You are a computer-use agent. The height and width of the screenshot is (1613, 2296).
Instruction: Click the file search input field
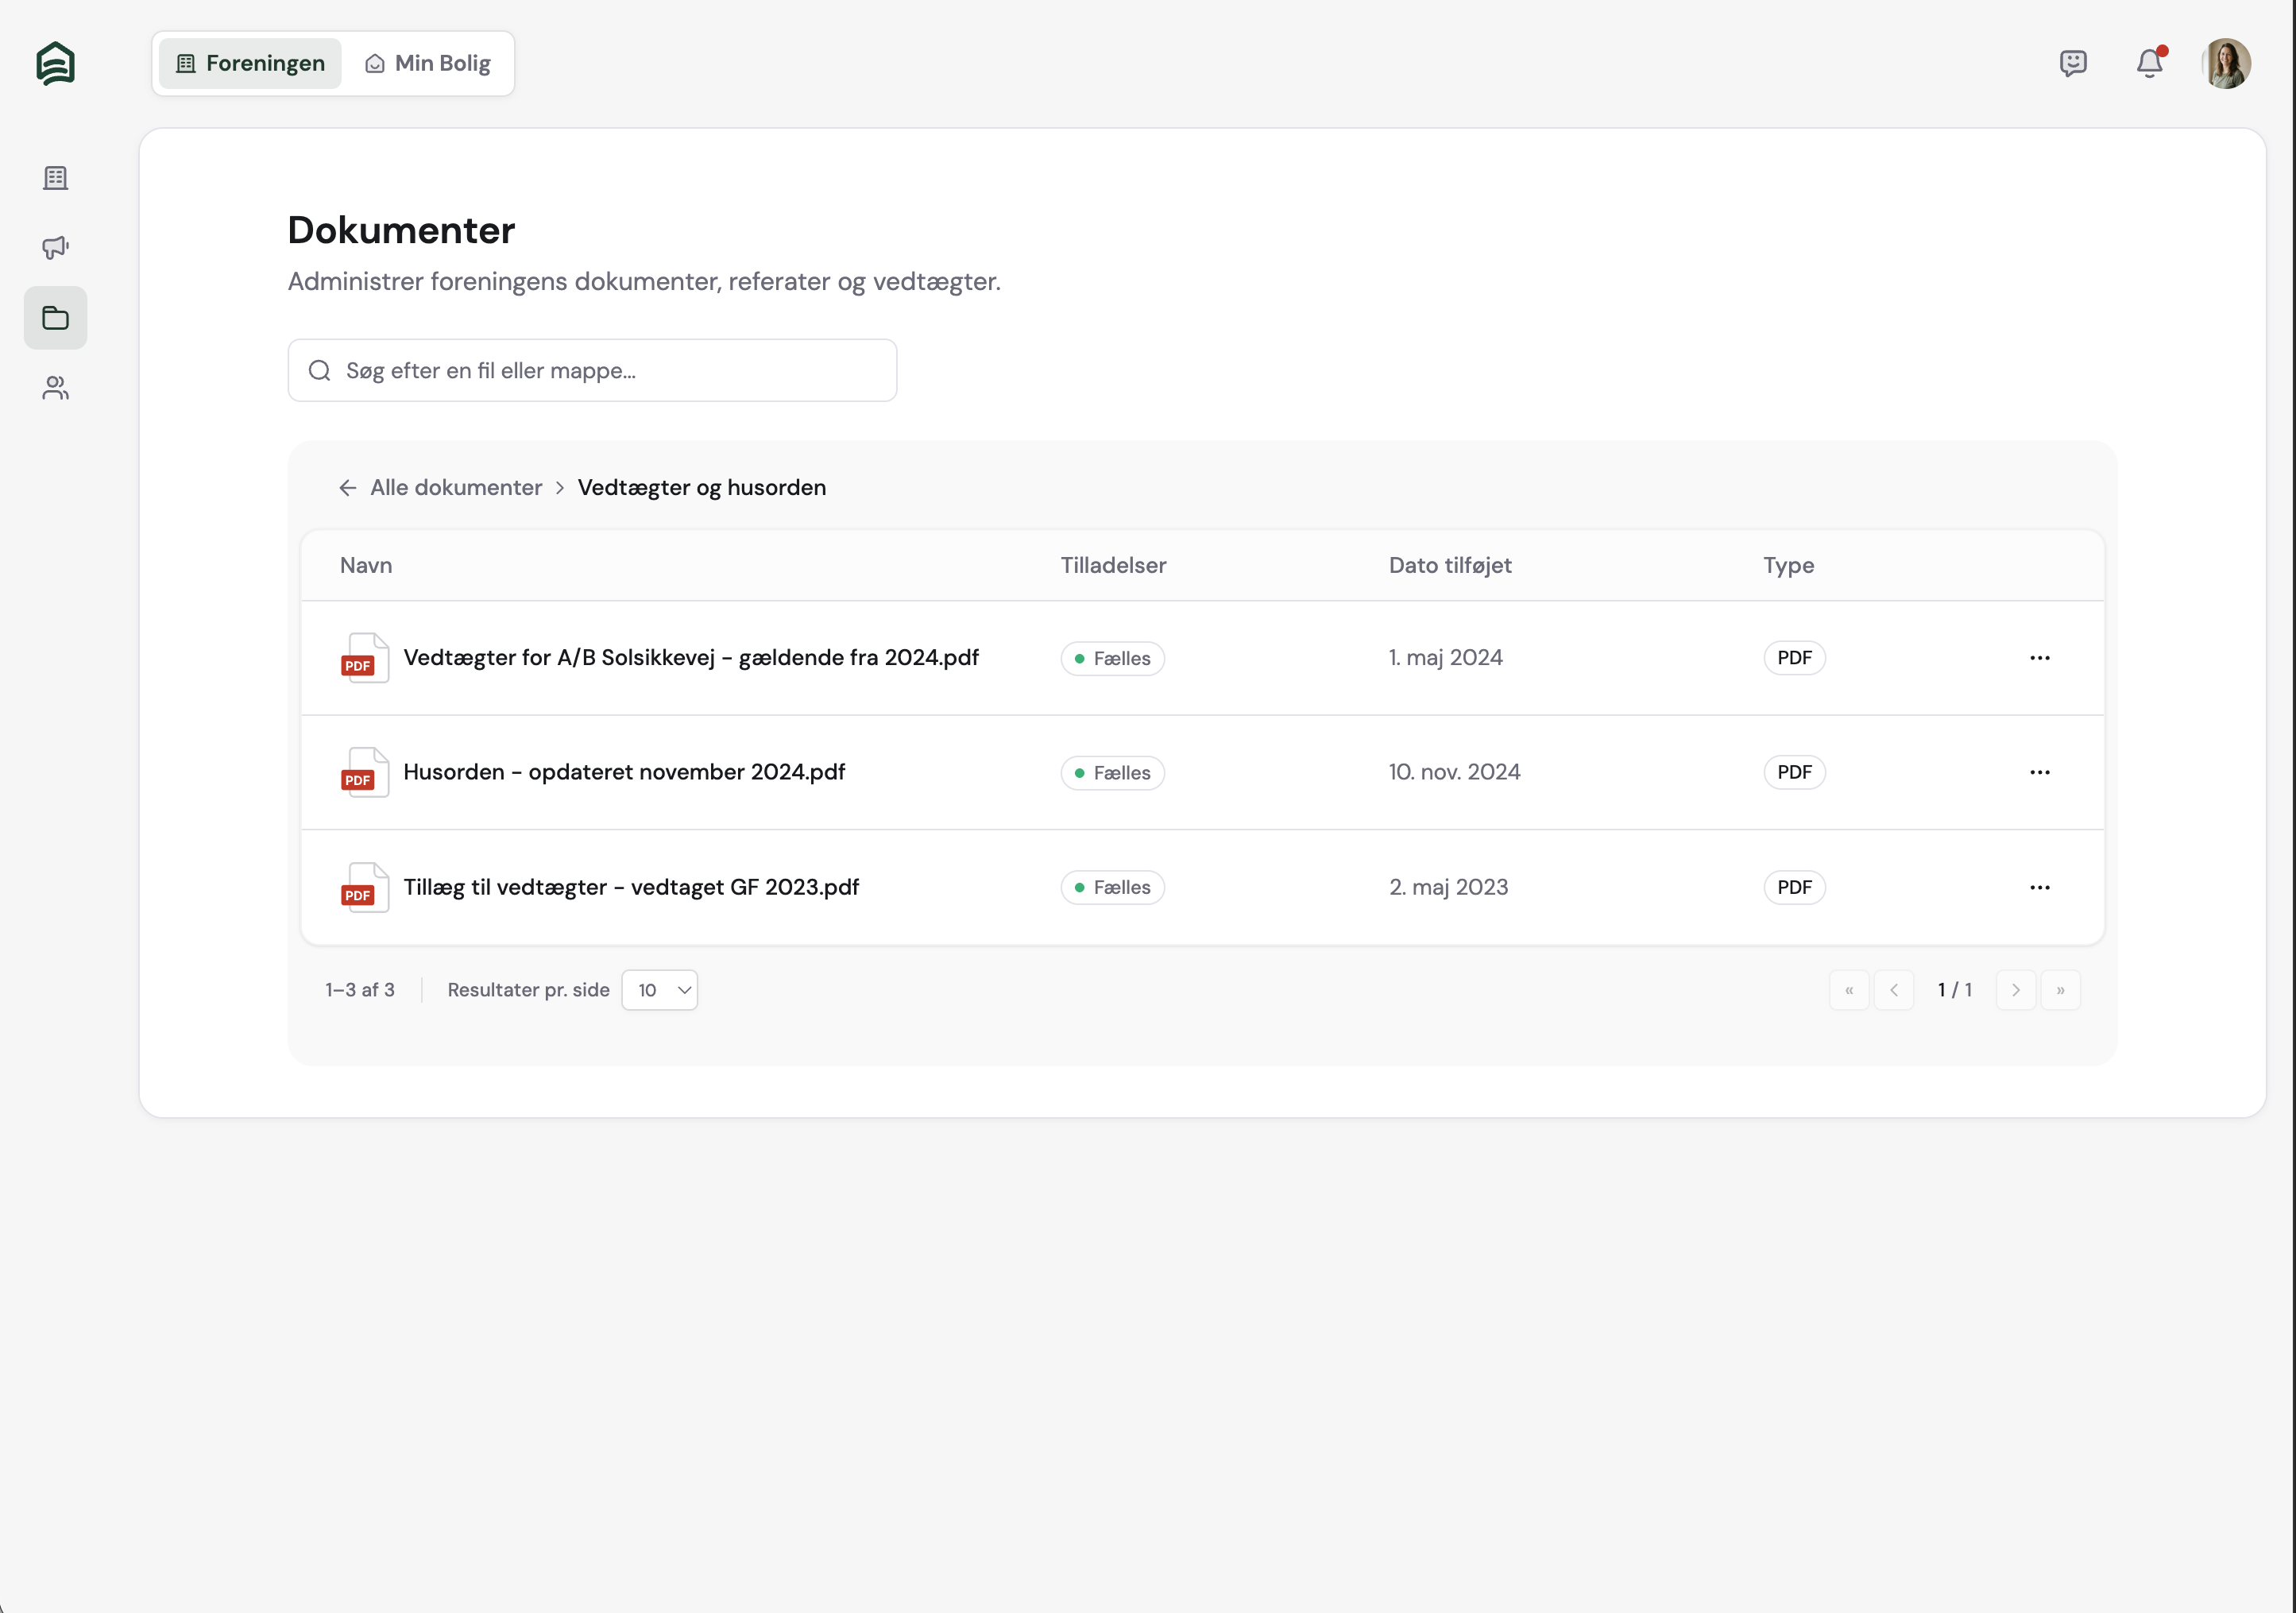tap(592, 371)
